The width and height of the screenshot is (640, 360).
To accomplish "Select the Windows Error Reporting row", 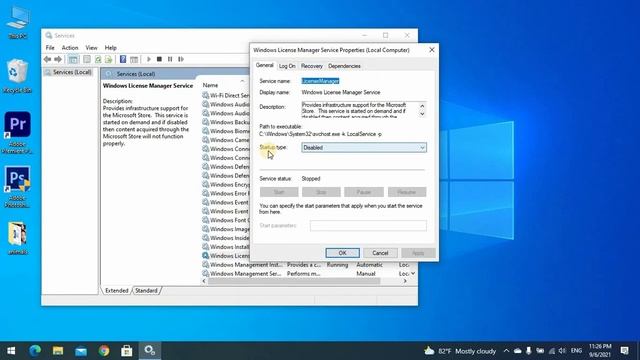I will tap(226, 193).
